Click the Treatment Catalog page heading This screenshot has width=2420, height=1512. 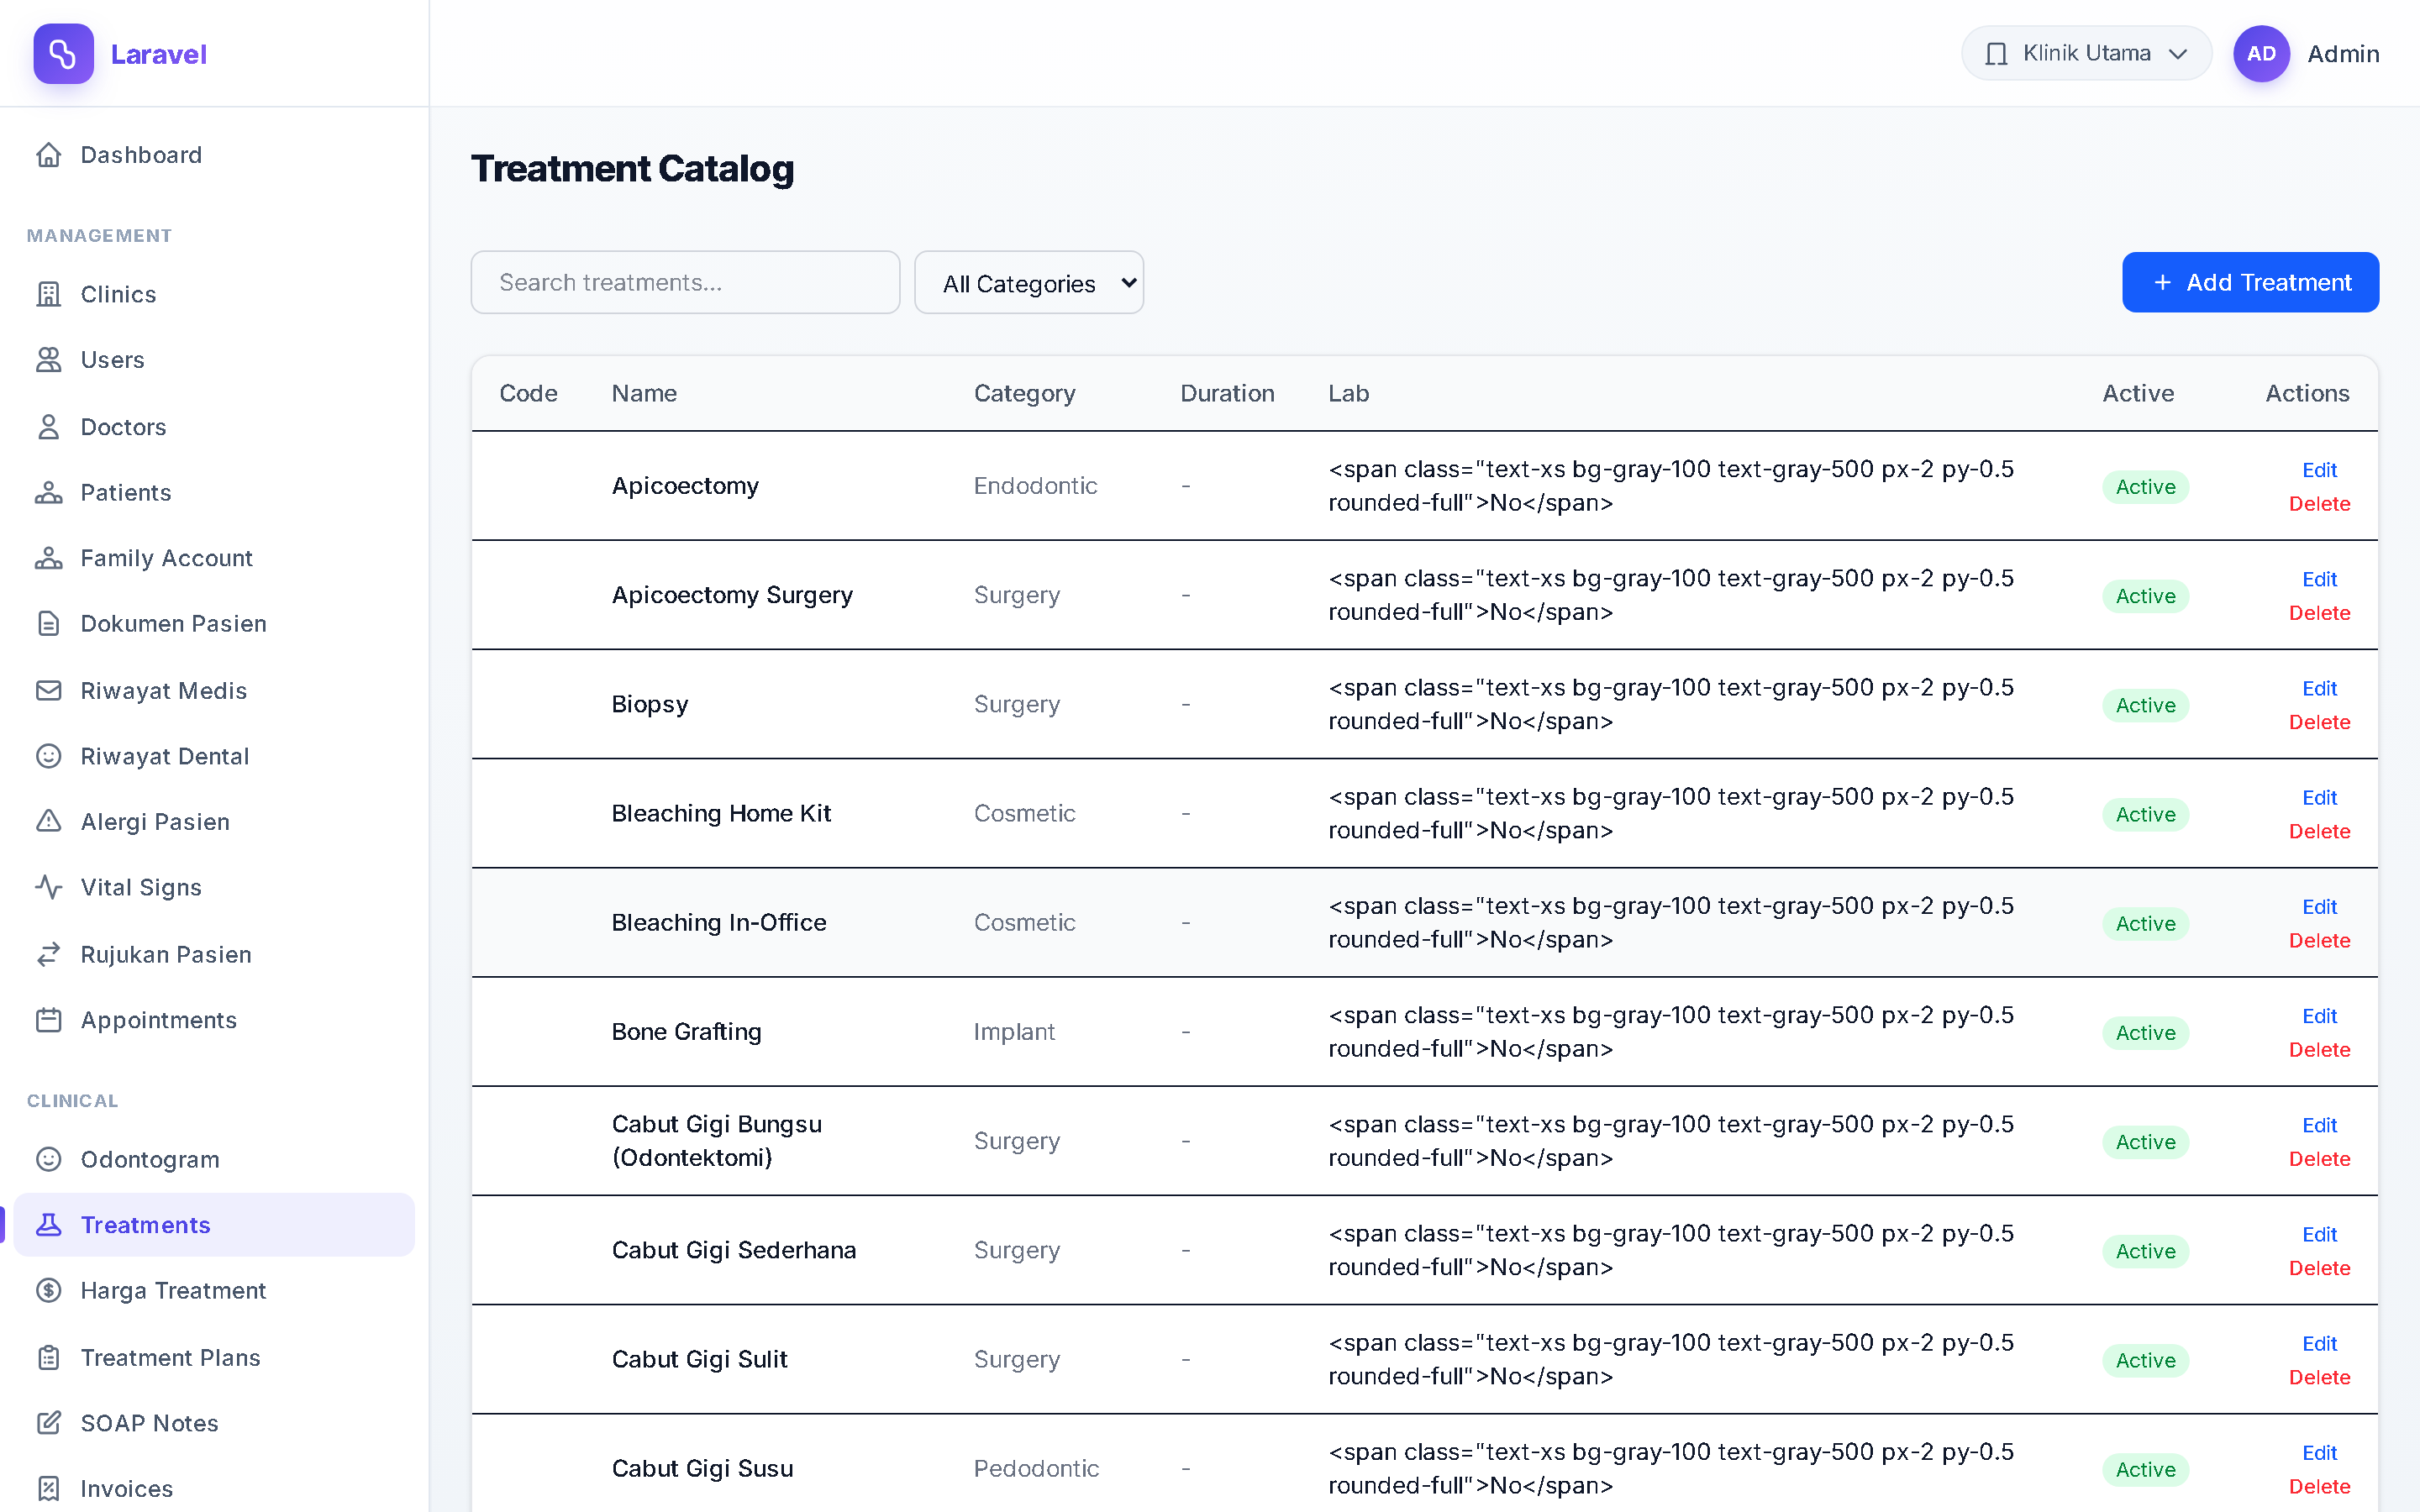(x=632, y=169)
